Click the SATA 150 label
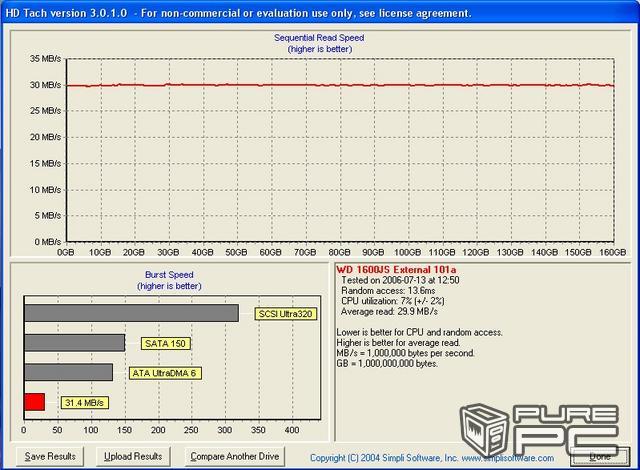The height and width of the screenshot is (470, 640). (x=165, y=344)
